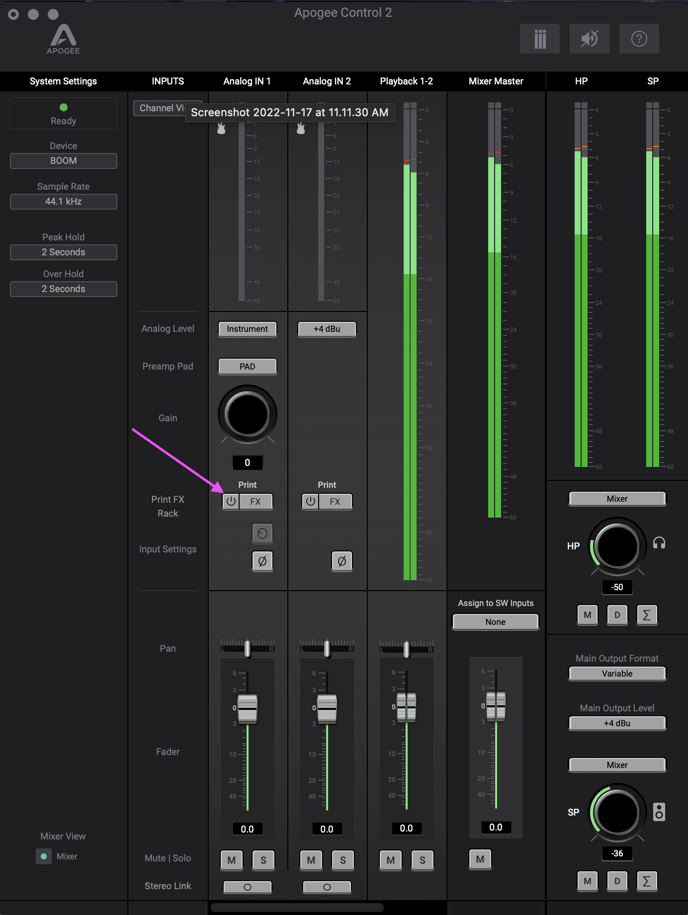This screenshot has width=688, height=915.
Task: Open the Analog IN 2 +4 dBu dropdown
Action: 327,329
